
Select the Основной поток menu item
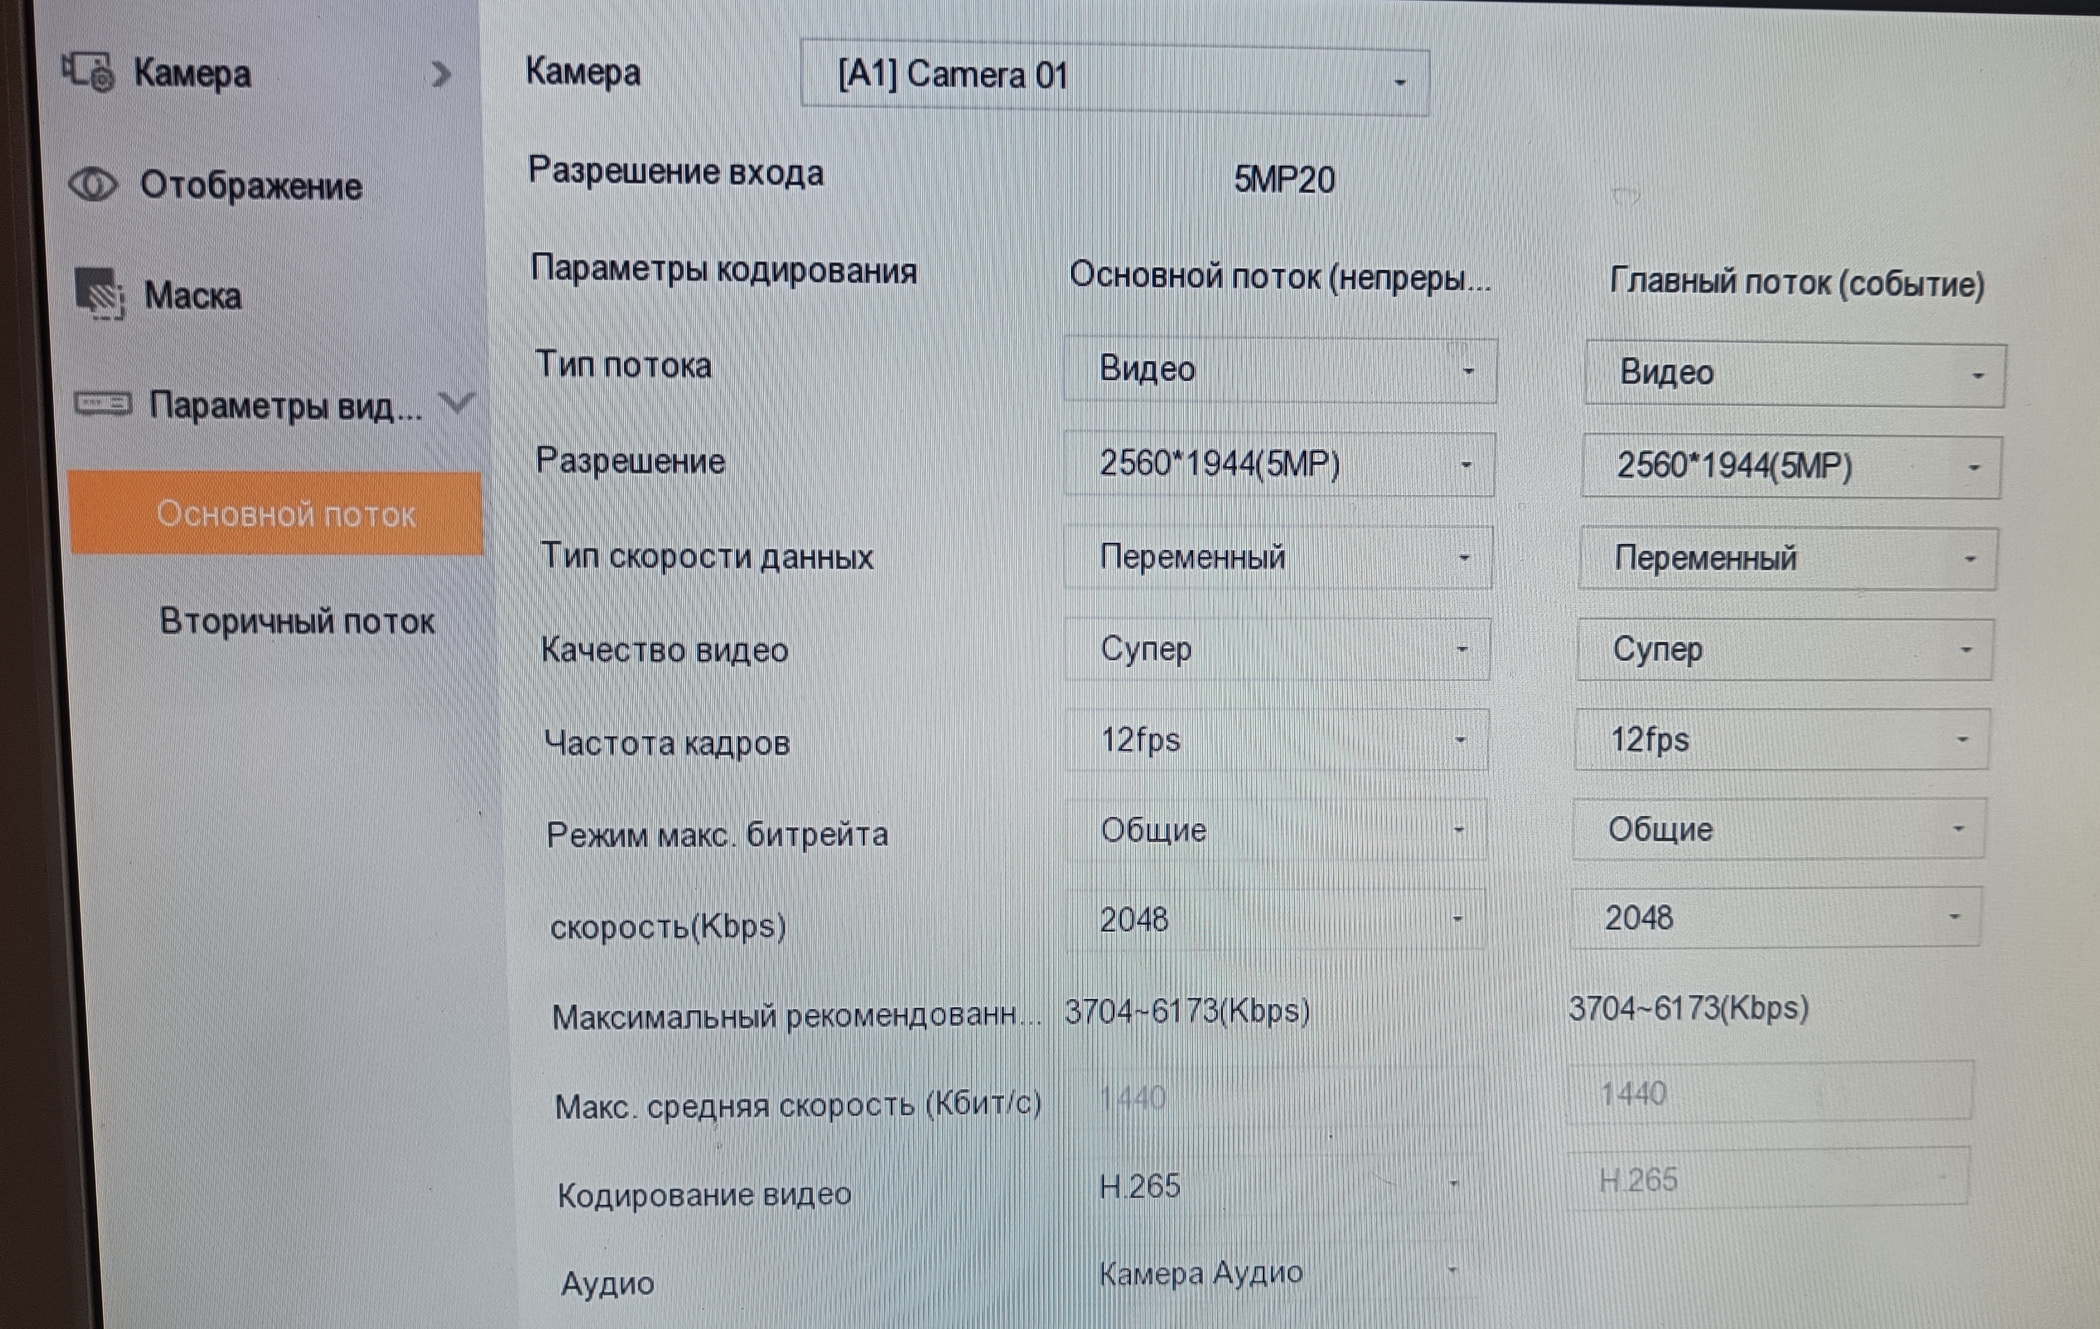[285, 514]
